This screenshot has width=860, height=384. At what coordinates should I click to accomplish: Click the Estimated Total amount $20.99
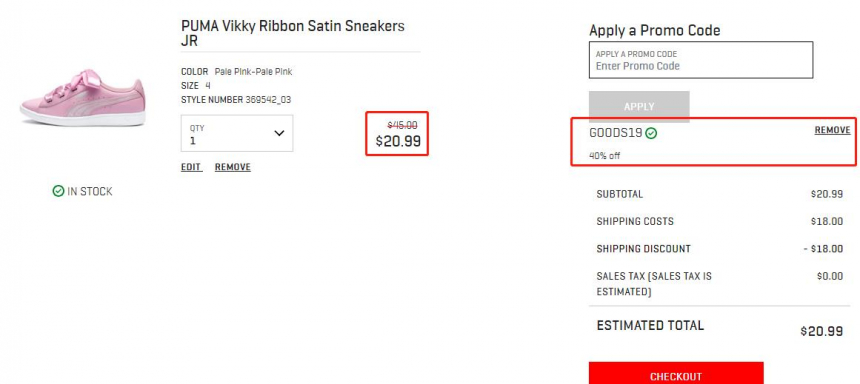pyautogui.click(x=822, y=331)
